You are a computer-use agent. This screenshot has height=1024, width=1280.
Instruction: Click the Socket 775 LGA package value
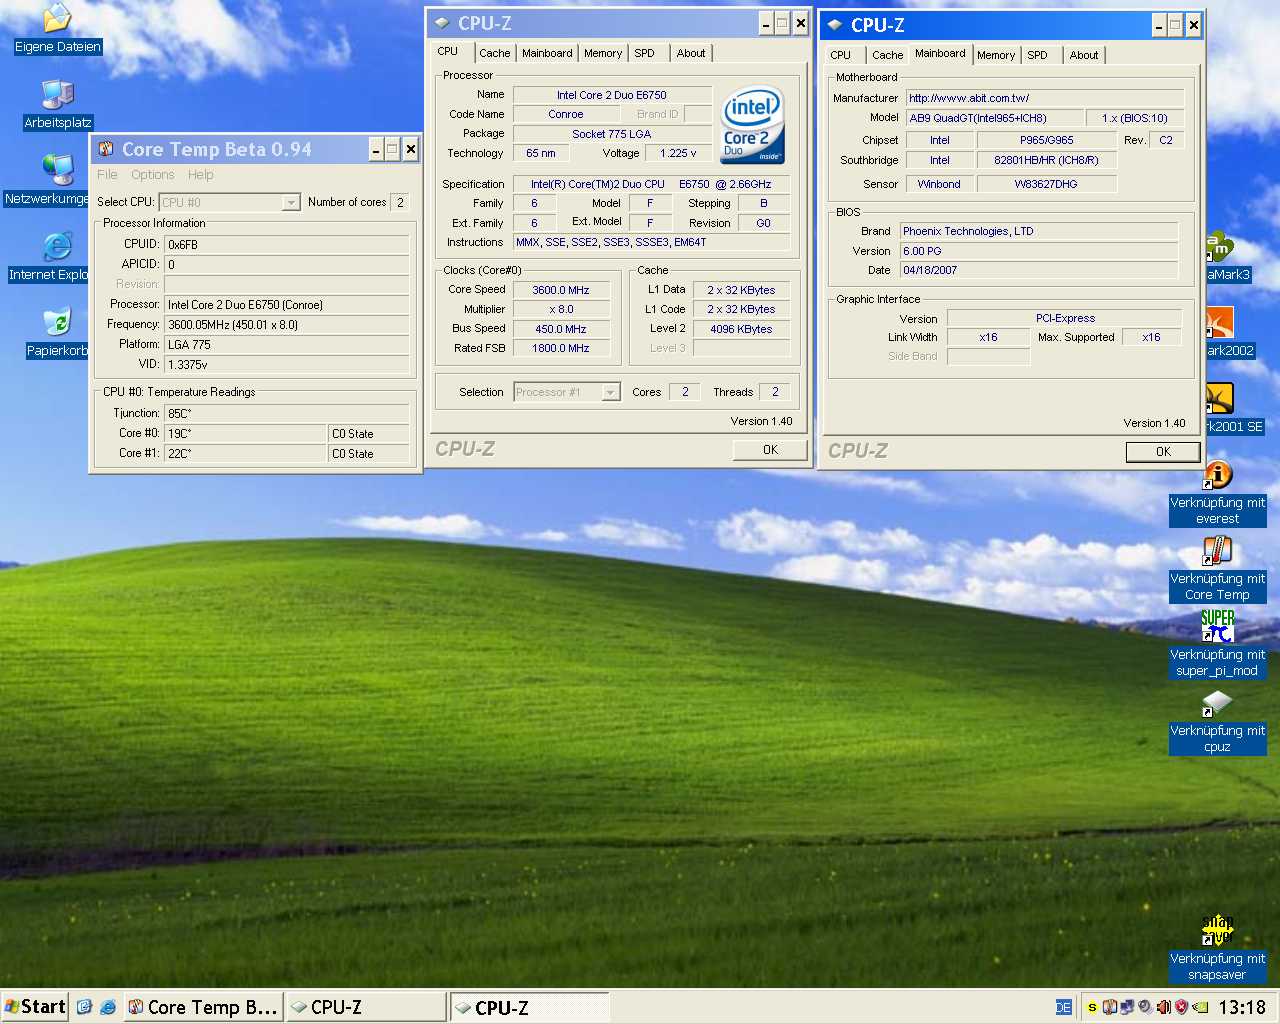click(x=612, y=134)
